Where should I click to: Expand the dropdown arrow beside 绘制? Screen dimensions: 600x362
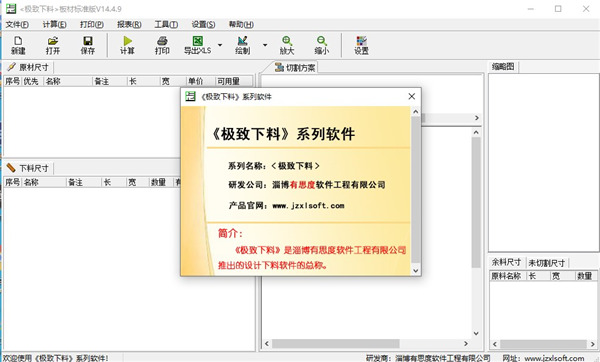click(265, 45)
